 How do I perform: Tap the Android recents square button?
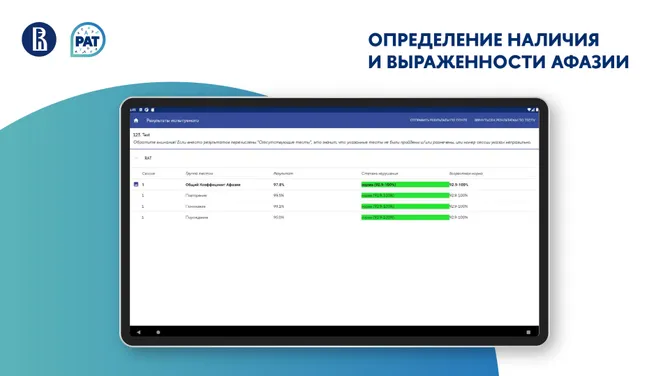528,332
